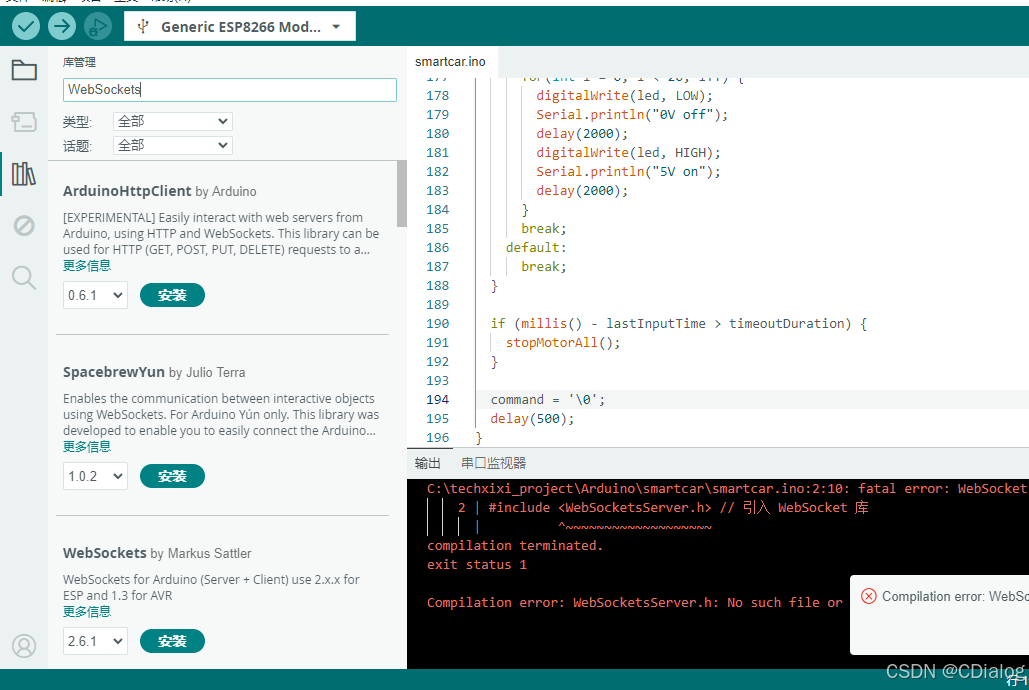The image size is (1029, 690).
Task: Open the Sketchbook folder icon
Action: click(24, 70)
